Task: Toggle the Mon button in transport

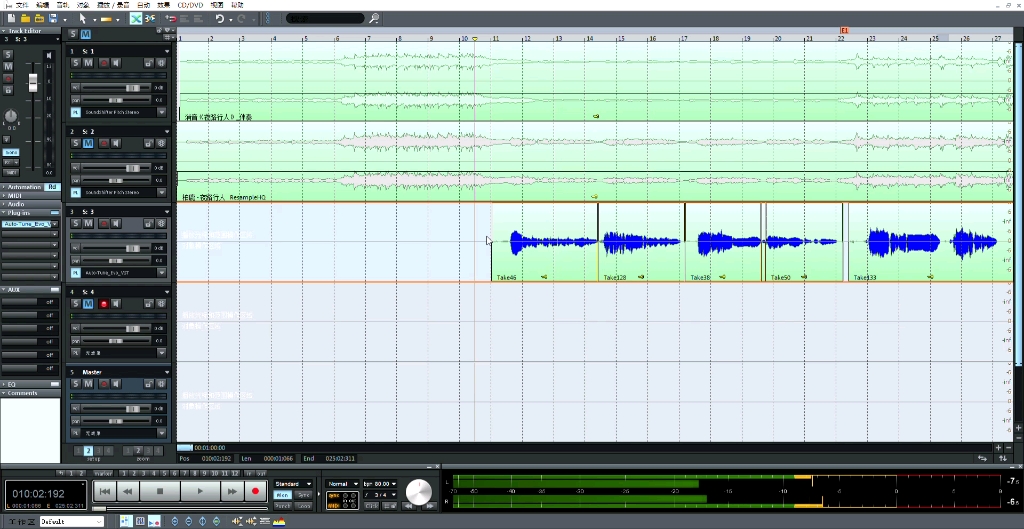Action: coord(283,495)
